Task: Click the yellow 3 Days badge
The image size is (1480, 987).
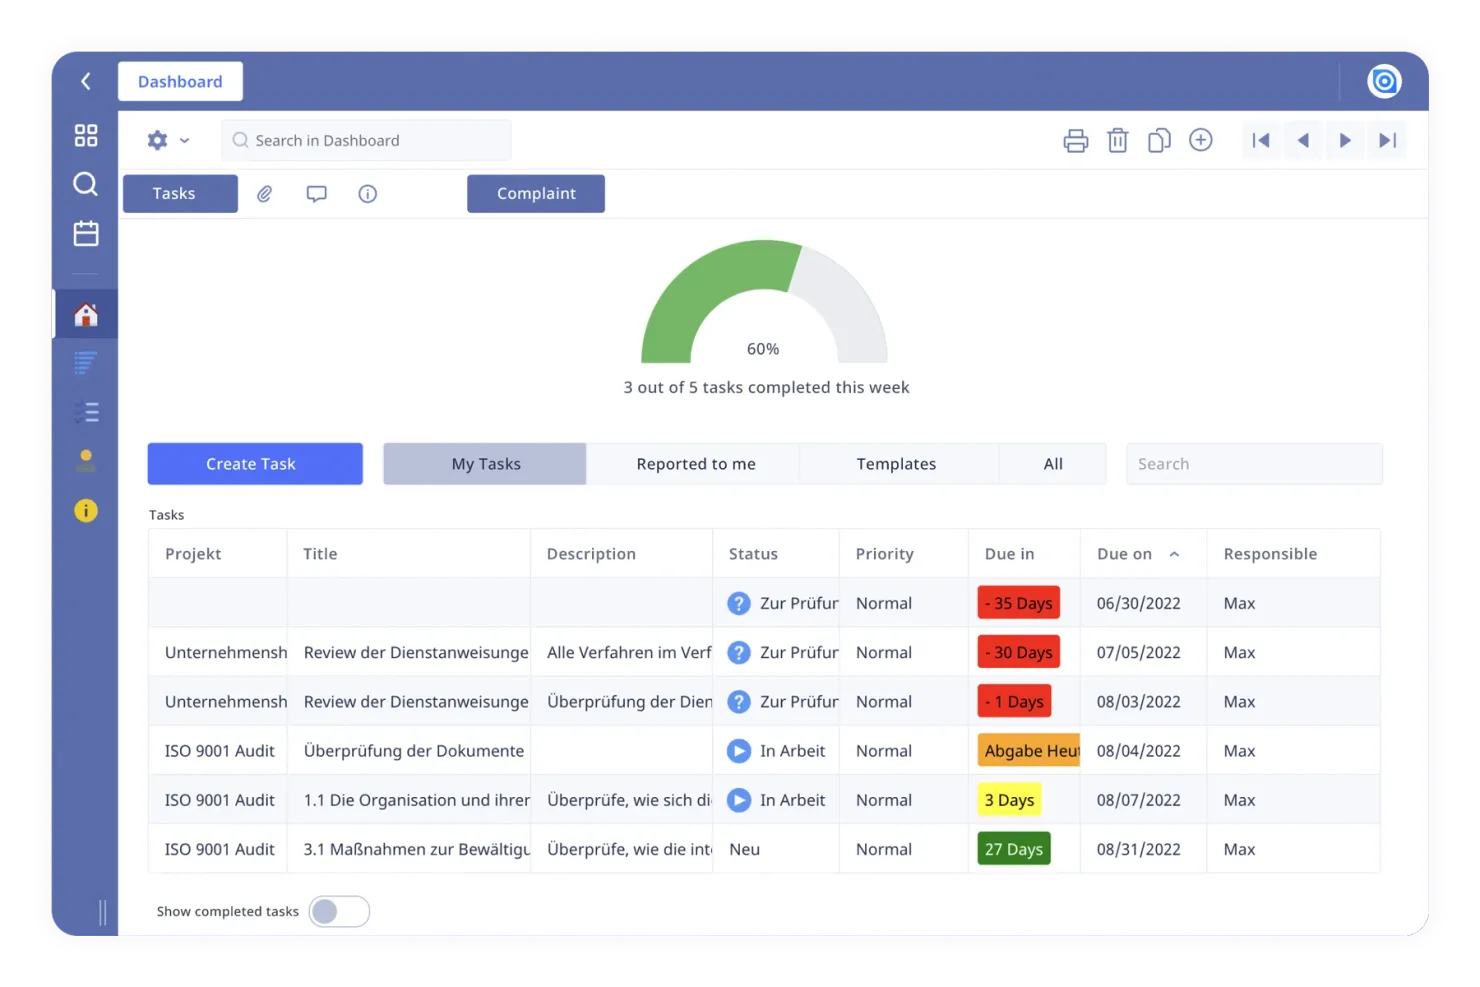Action: 1009,800
